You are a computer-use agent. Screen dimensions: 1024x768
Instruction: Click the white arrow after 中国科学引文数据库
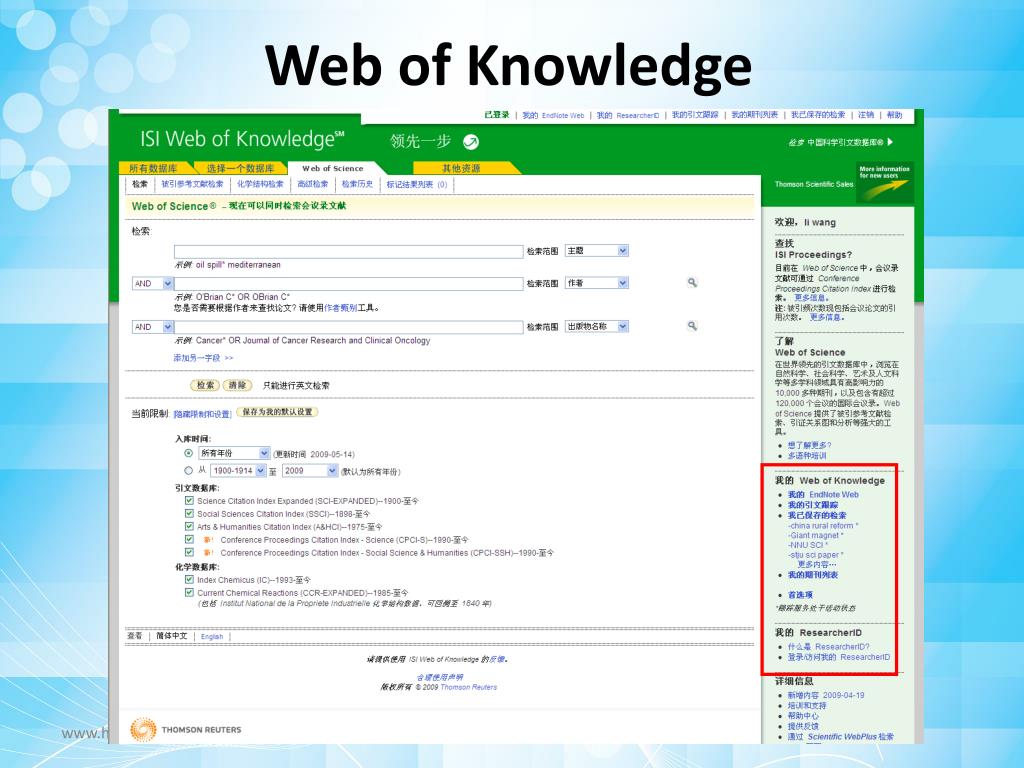click(890, 142)
